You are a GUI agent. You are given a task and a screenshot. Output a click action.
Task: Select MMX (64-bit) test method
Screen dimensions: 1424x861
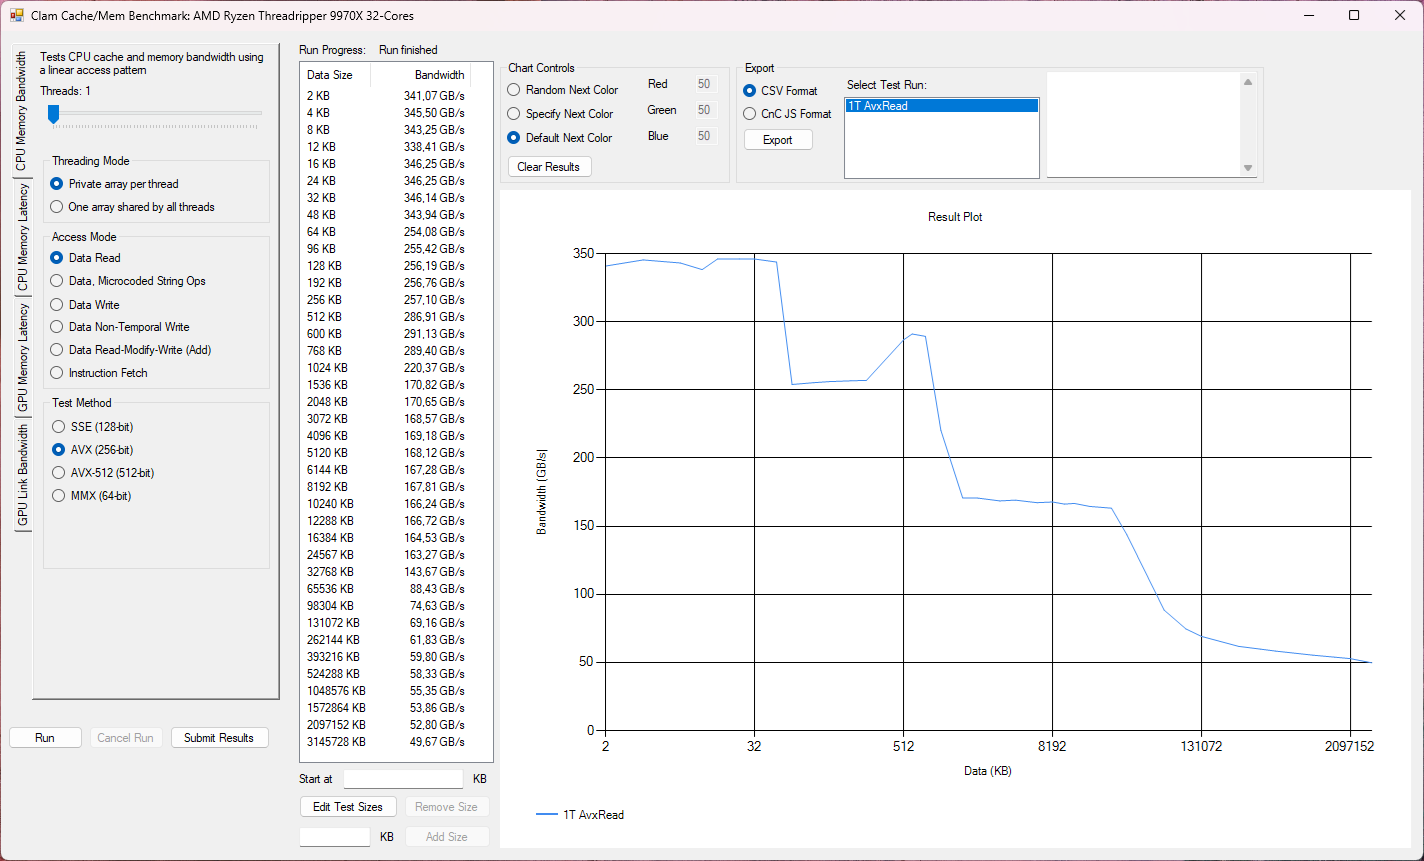pyautogui.click(x=91, y=496)
